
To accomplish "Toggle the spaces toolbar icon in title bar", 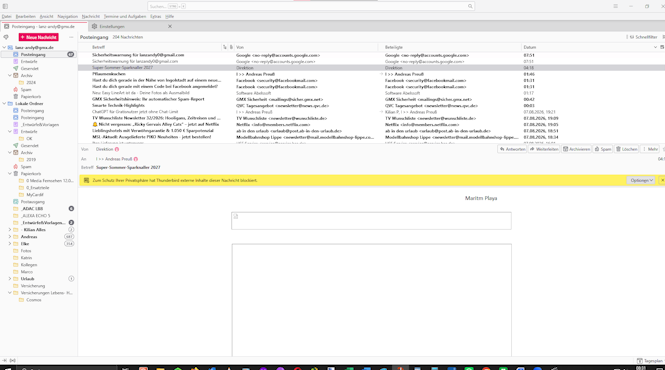I will tap(5, 6).
